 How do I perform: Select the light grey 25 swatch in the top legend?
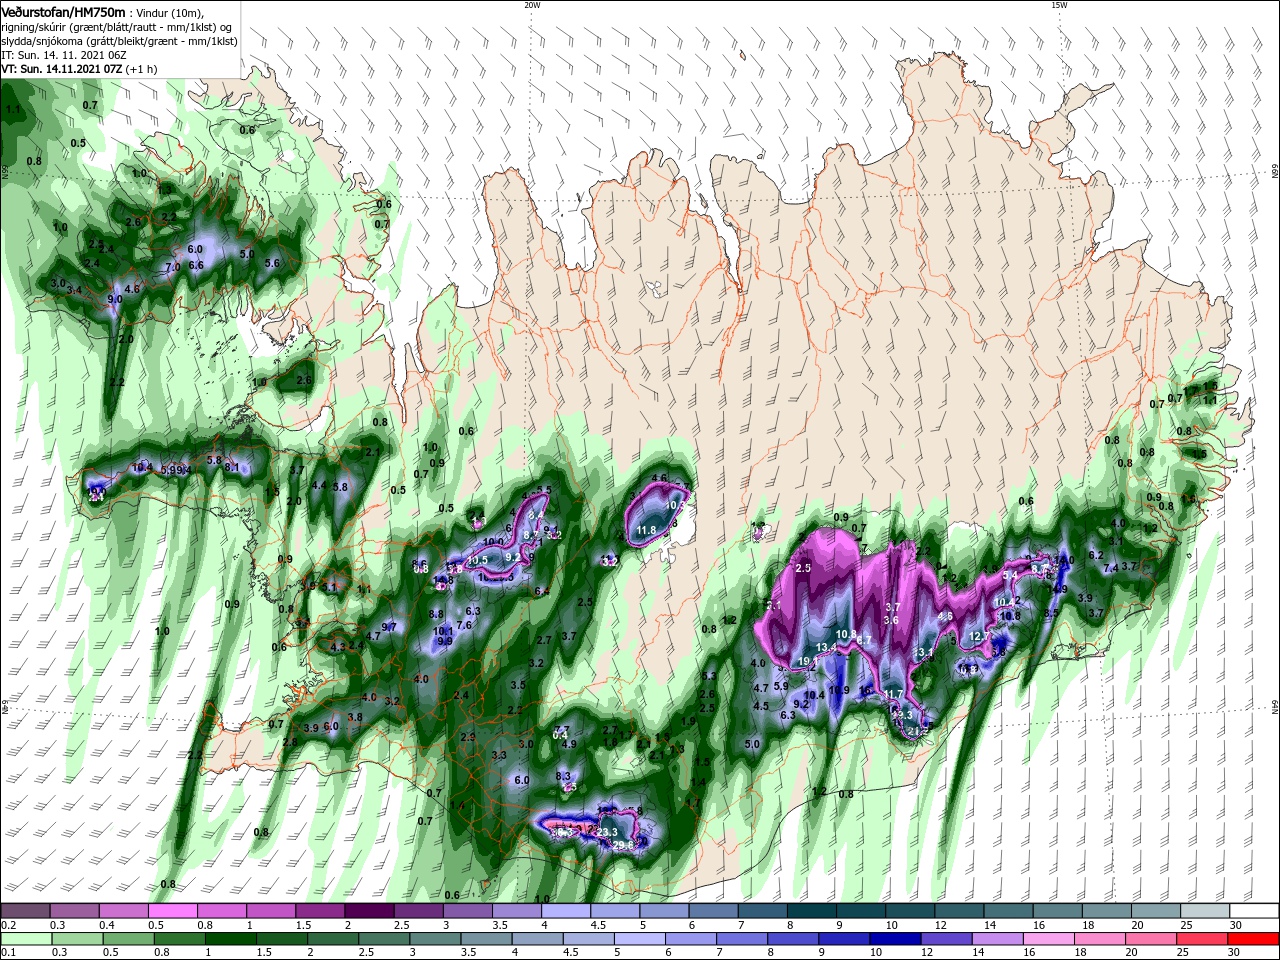[x=1206, y=910]
